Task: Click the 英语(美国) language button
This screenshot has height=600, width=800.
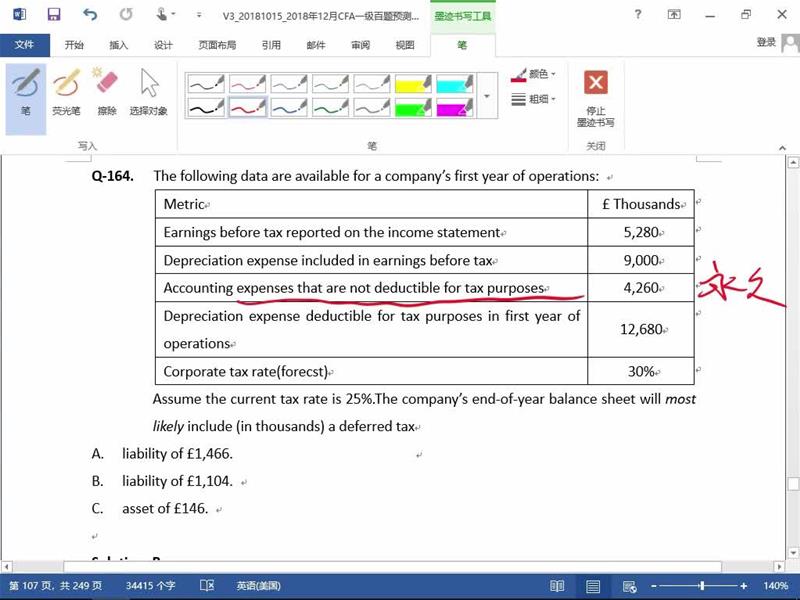Action: [258, 586]
